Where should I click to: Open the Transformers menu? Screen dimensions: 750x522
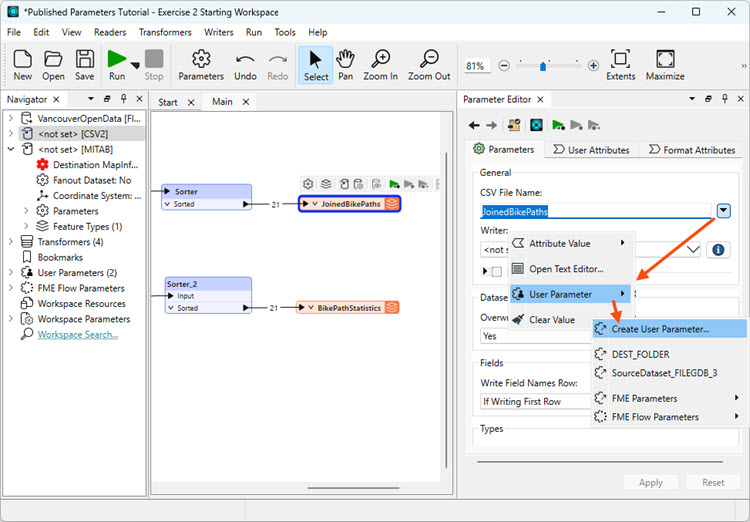pyautogui.click(x=165, y=32)
